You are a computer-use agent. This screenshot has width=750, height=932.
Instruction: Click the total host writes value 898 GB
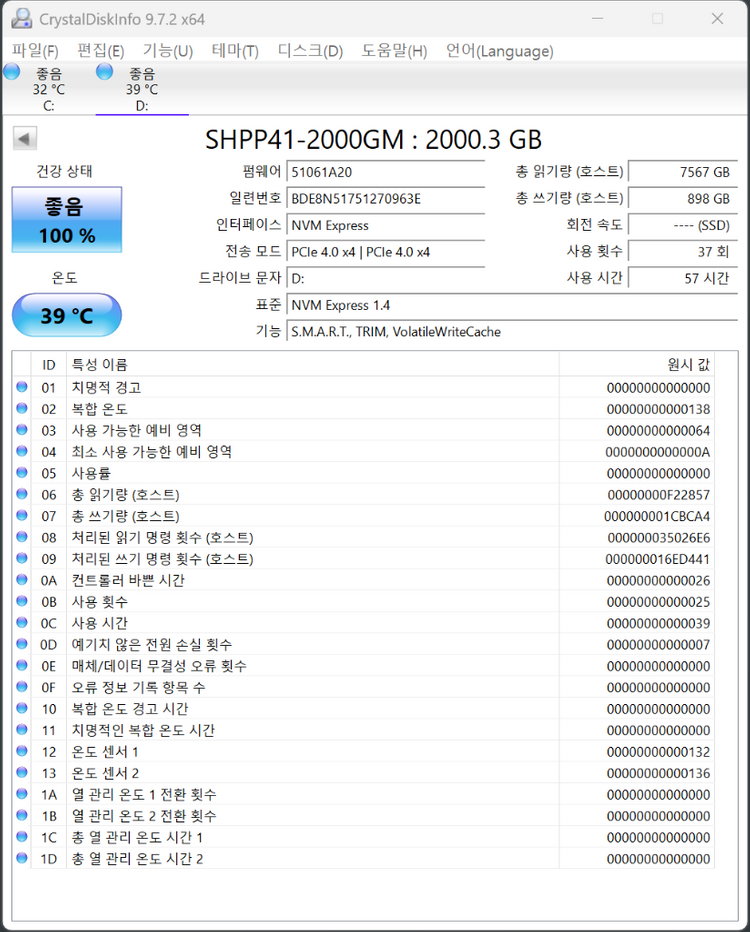click(683, 199)
